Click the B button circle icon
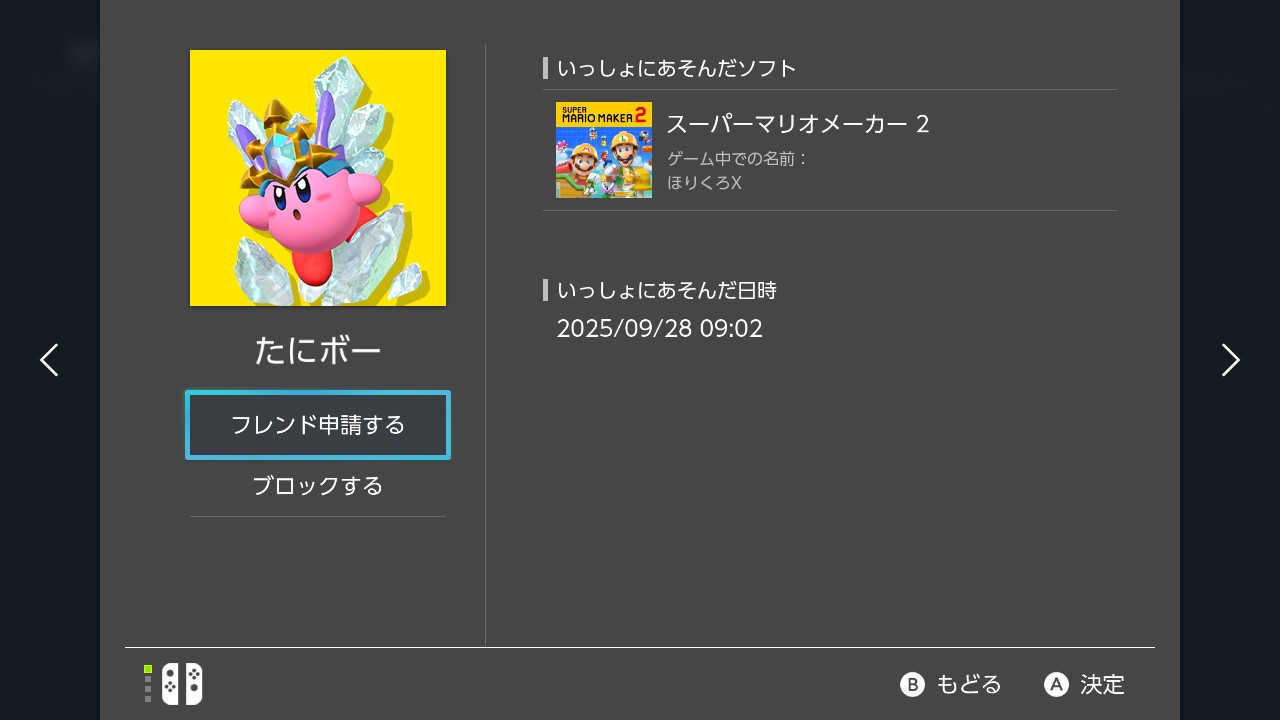The width and height of the screenshot is (1280, 720). [912, 684]
